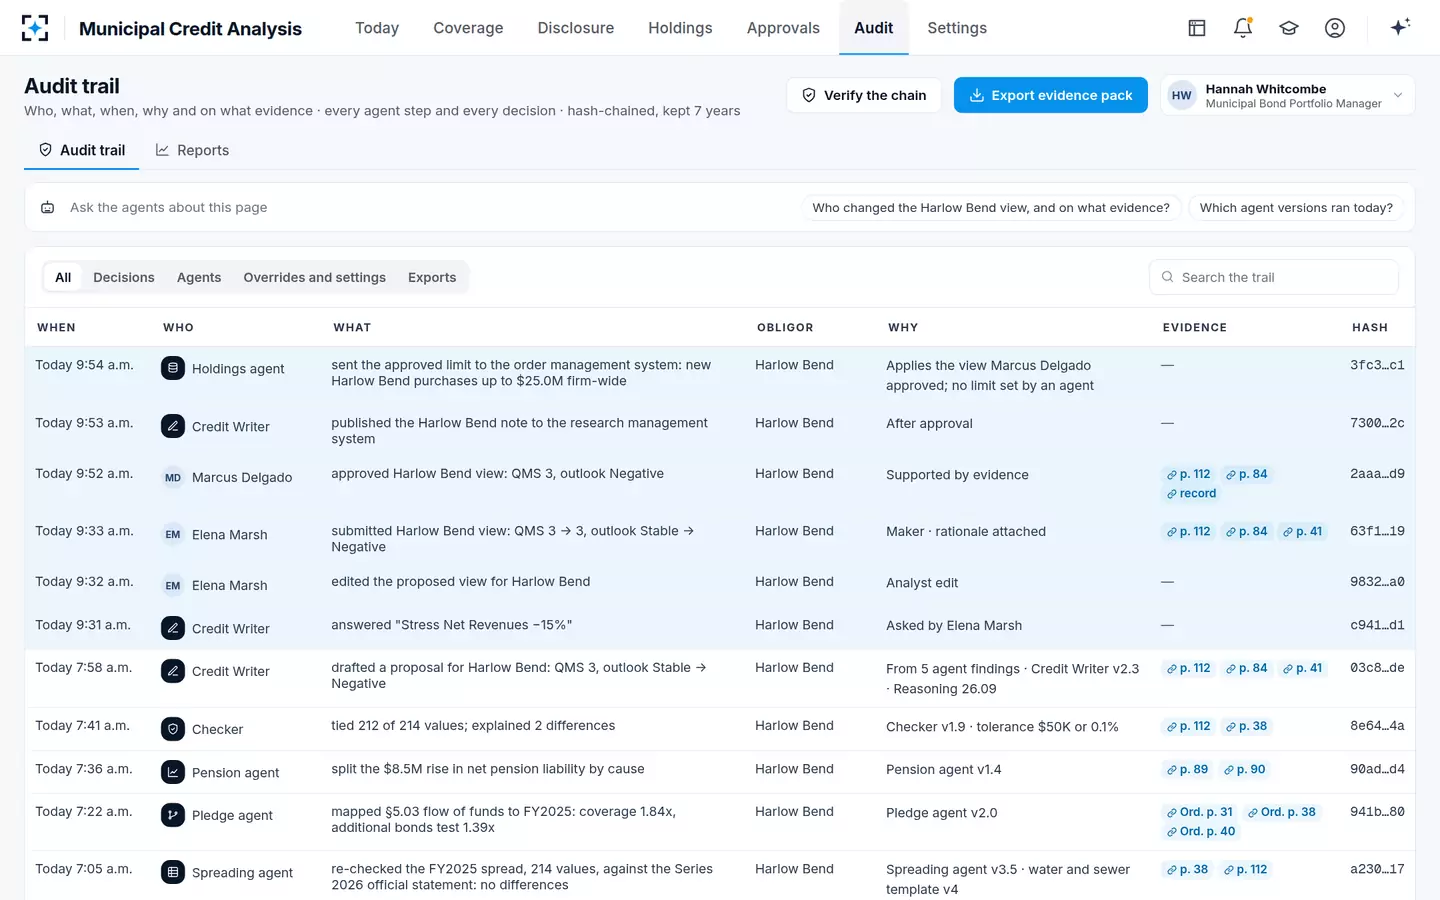Show only Exports entries

tap(432, 277)
